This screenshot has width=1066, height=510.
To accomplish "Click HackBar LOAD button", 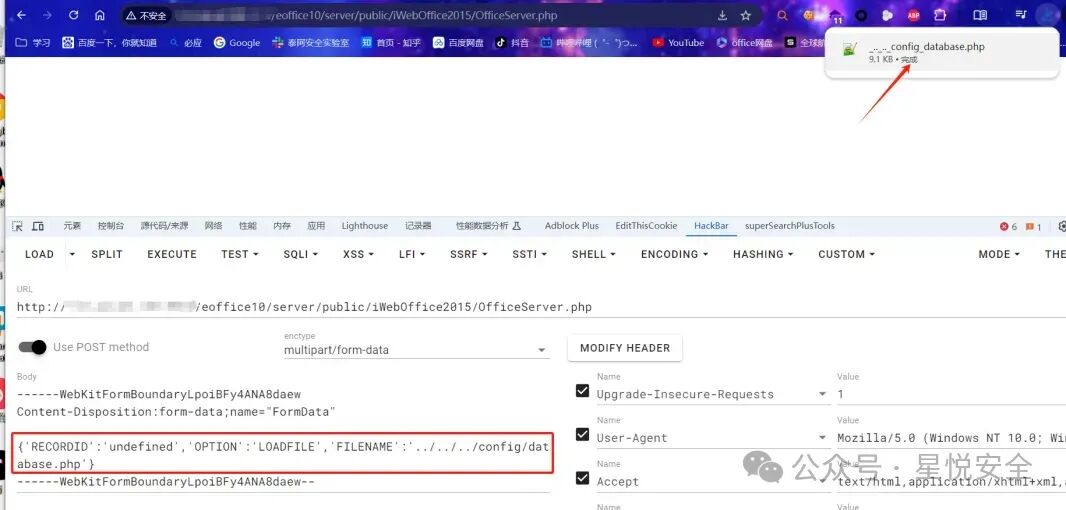I will (39, 254).
